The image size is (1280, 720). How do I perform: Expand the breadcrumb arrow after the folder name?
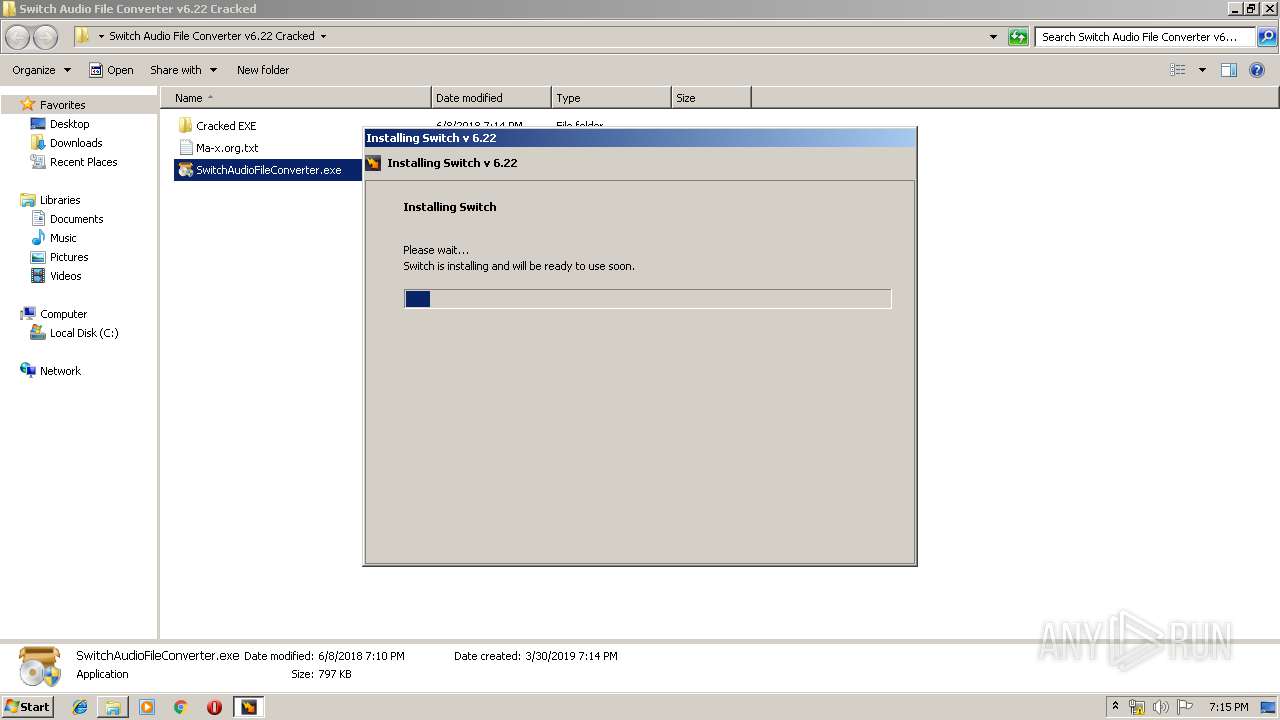pyautogui.click(x=323, y=36)
